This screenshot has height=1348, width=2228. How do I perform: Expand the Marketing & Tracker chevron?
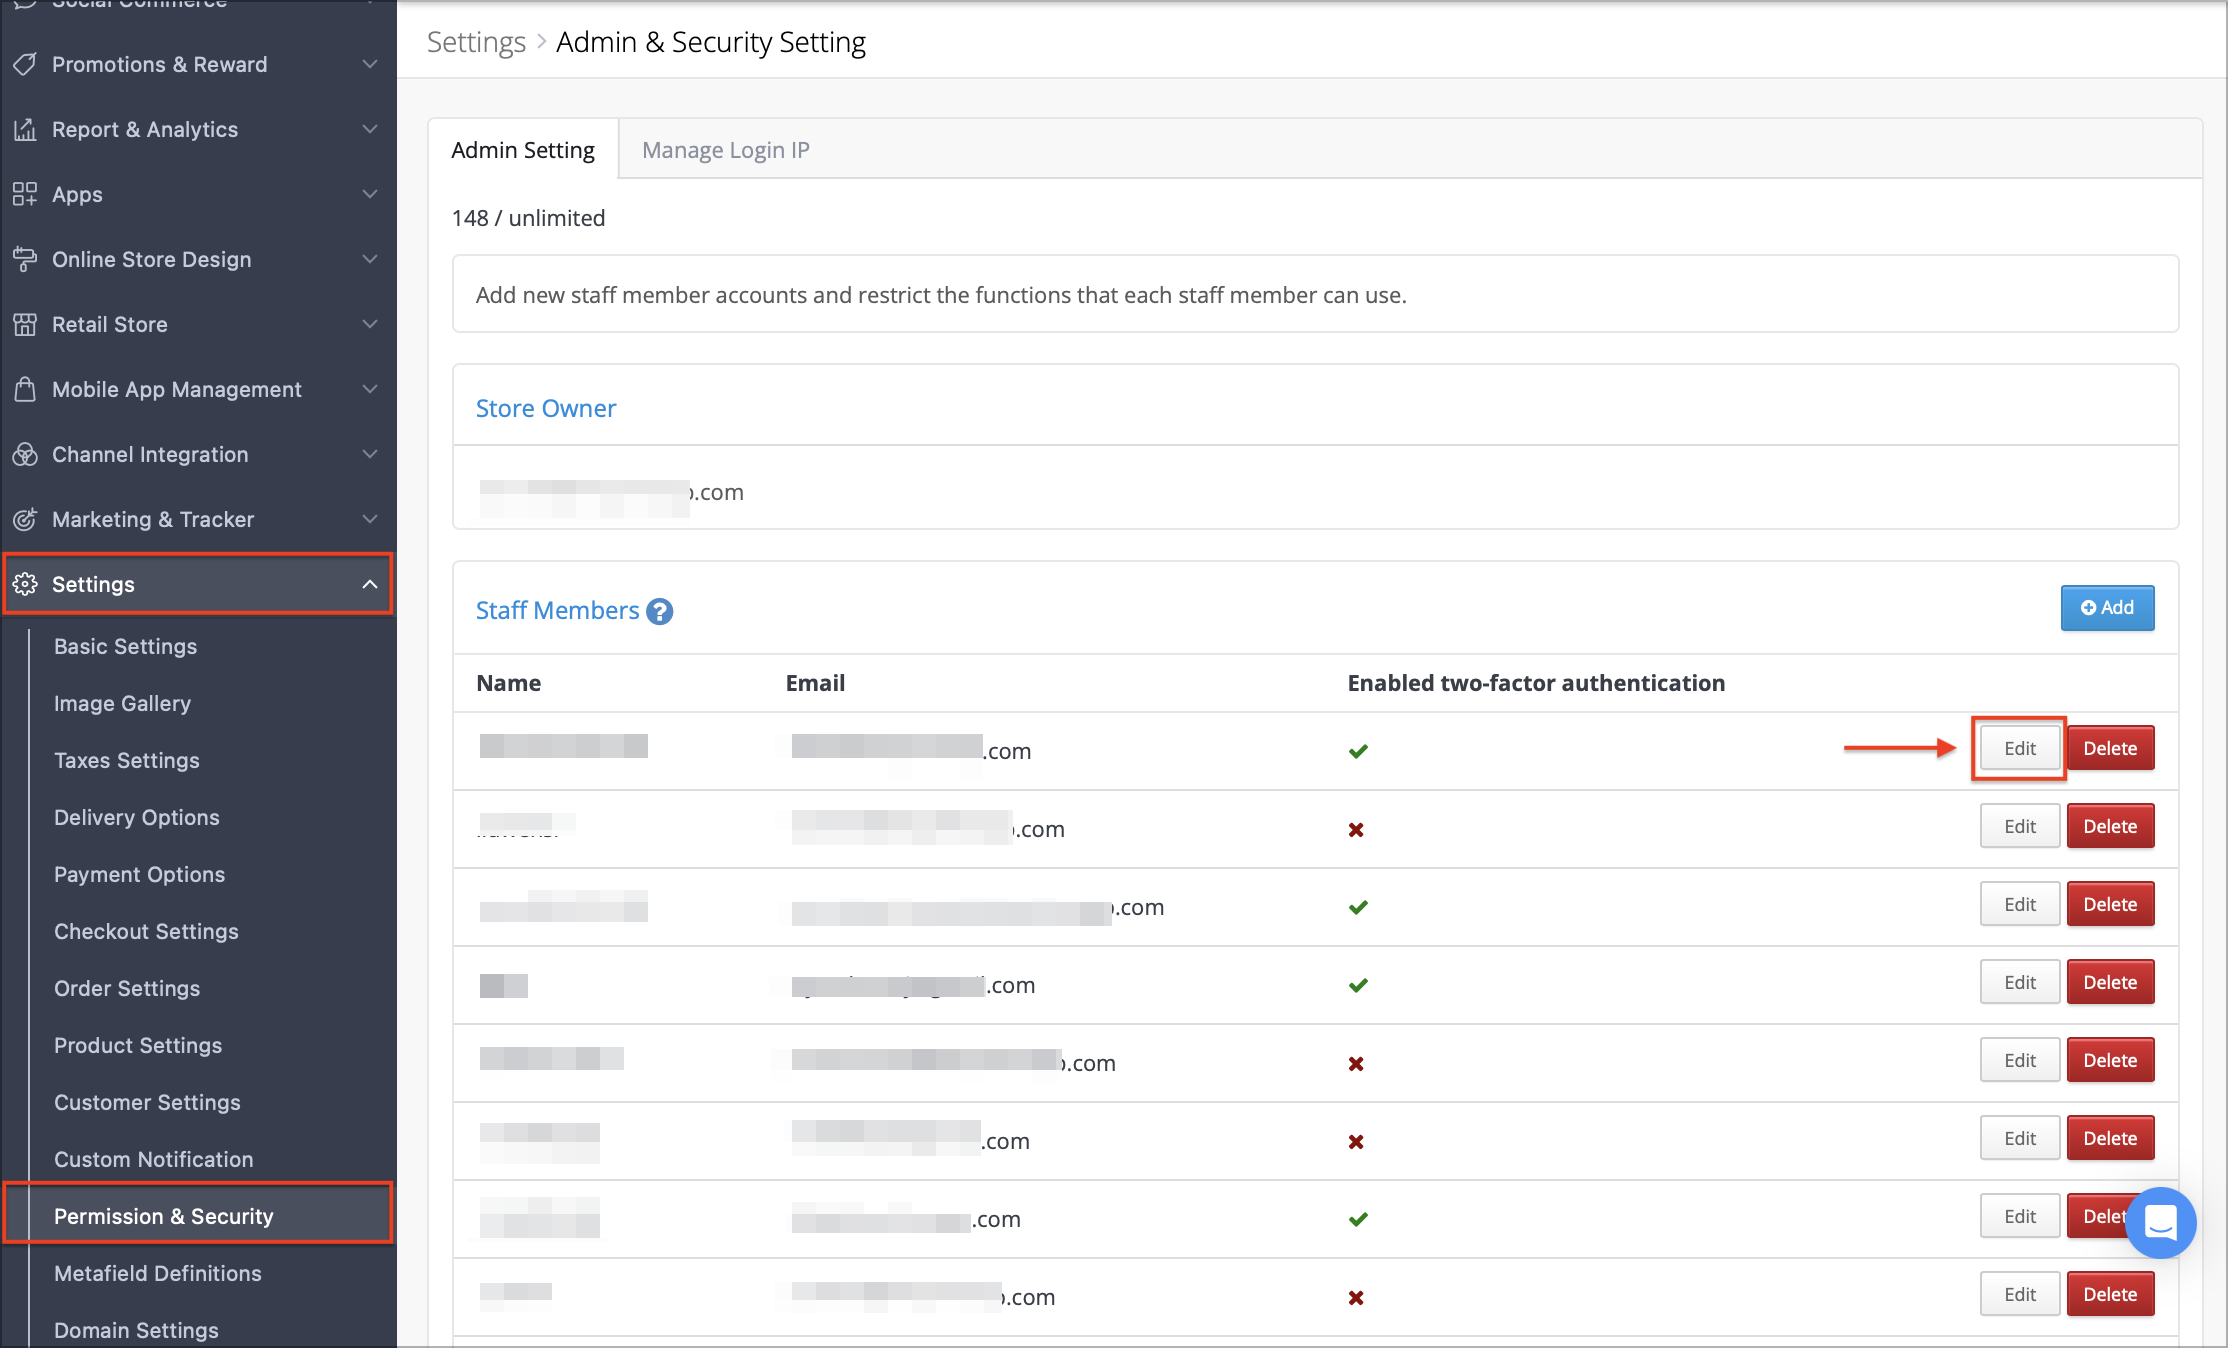(x=370, y=519)
